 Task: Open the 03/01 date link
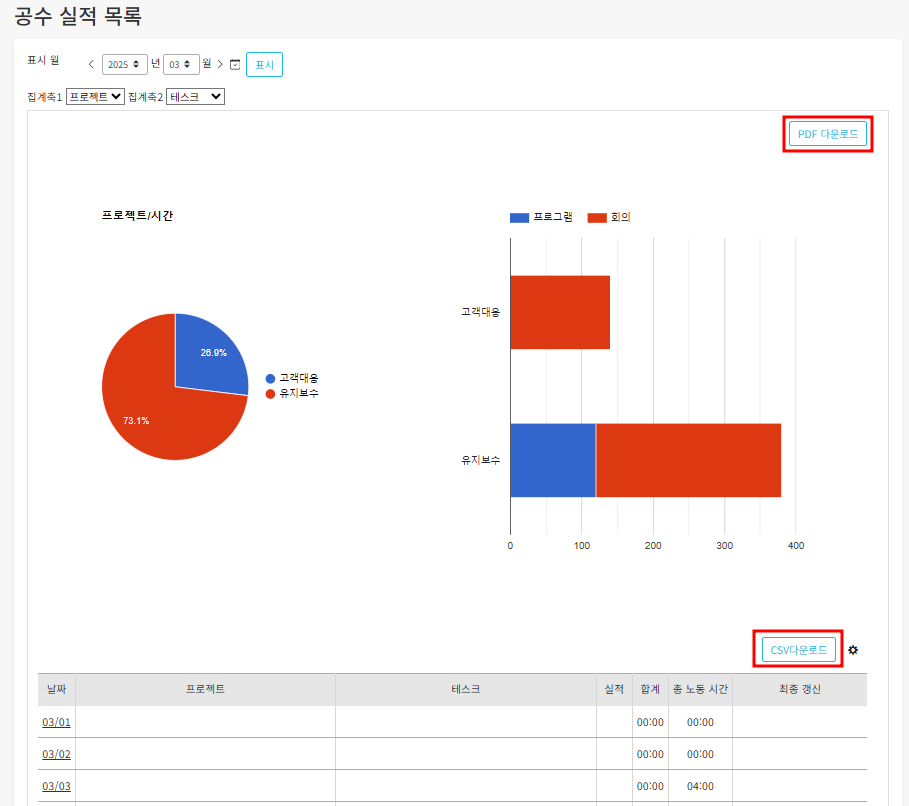click(56, 722)
